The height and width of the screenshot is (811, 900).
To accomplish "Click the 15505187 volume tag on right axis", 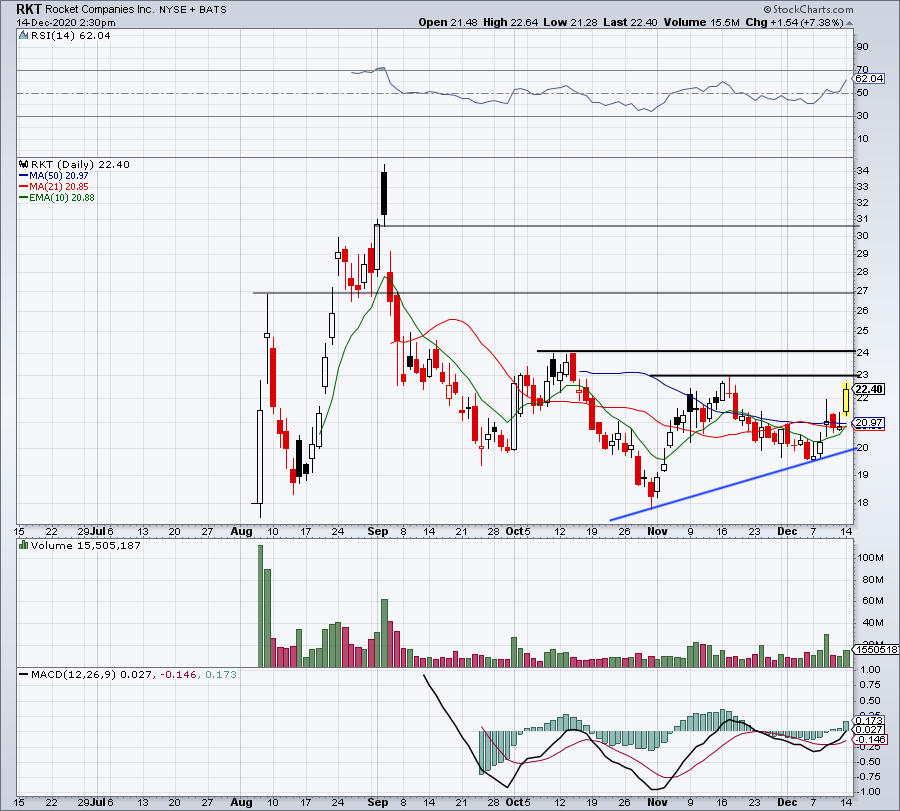I will click(876, 649).
